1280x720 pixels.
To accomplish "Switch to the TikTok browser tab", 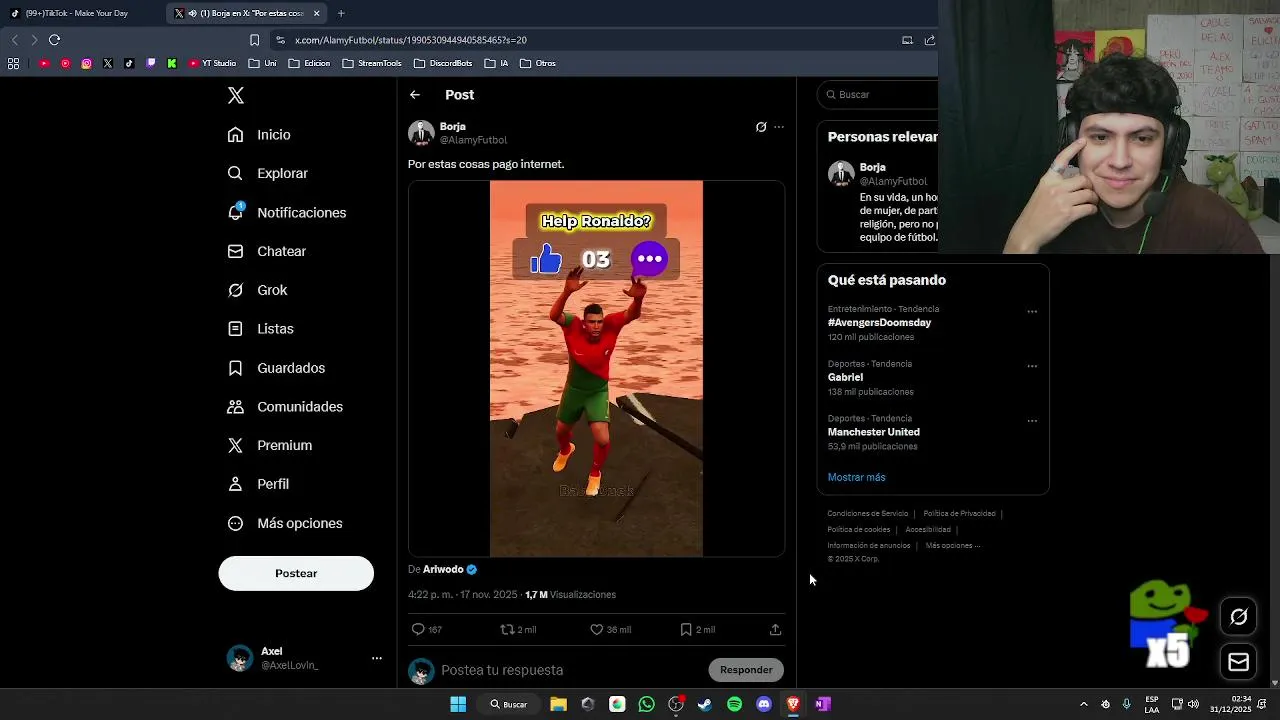I will click(x=78, y=13).
